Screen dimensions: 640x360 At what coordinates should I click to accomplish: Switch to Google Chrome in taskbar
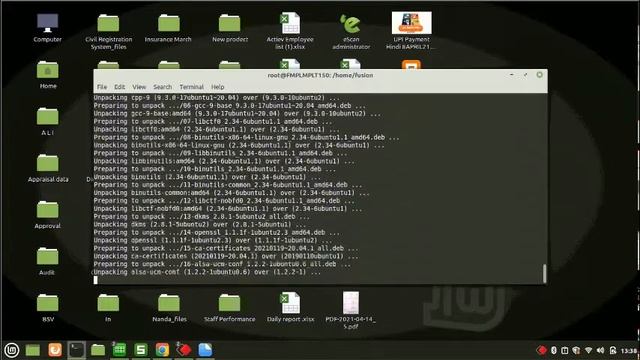point(162,350)
